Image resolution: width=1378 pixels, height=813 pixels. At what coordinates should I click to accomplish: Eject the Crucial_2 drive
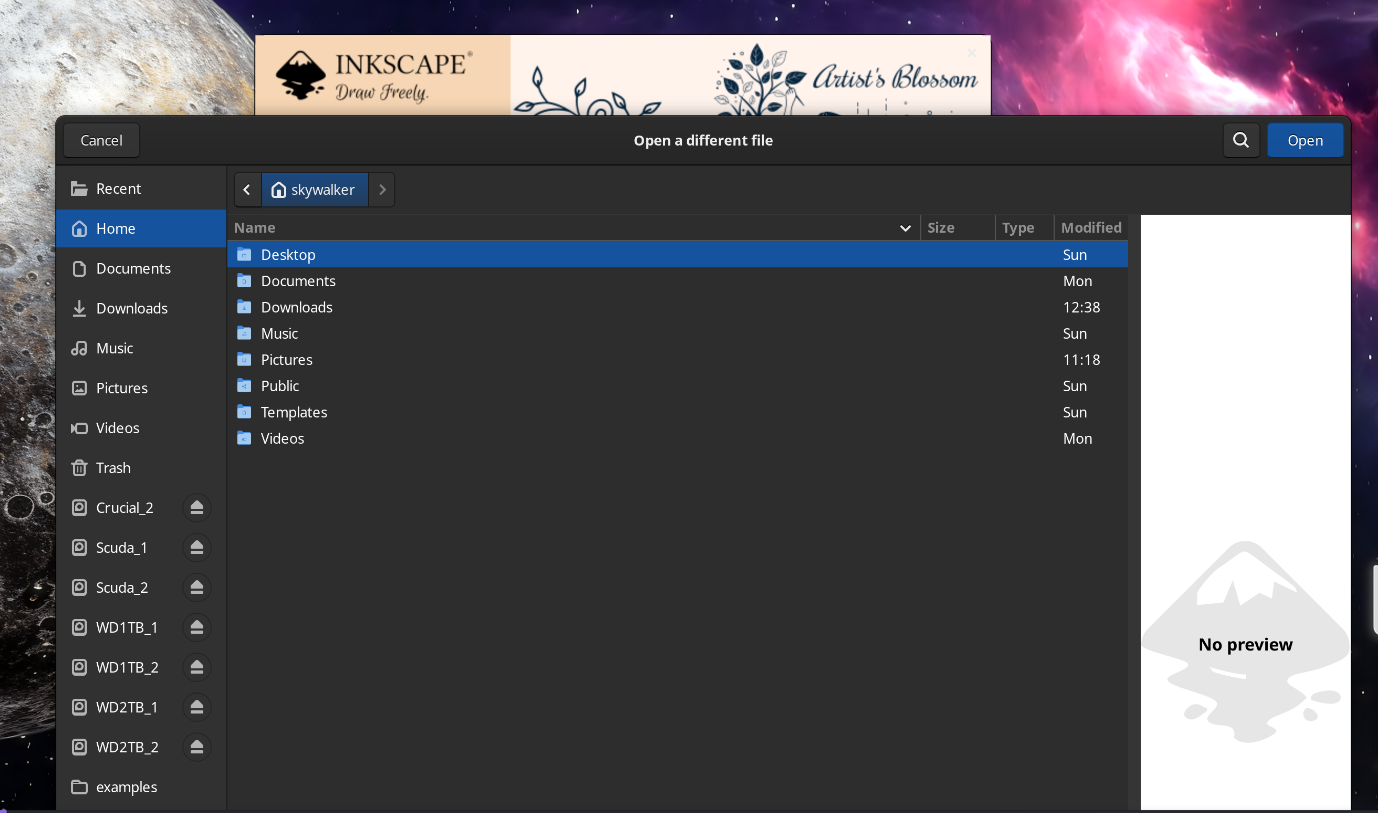pyautogui.click(x=197, y=508)
